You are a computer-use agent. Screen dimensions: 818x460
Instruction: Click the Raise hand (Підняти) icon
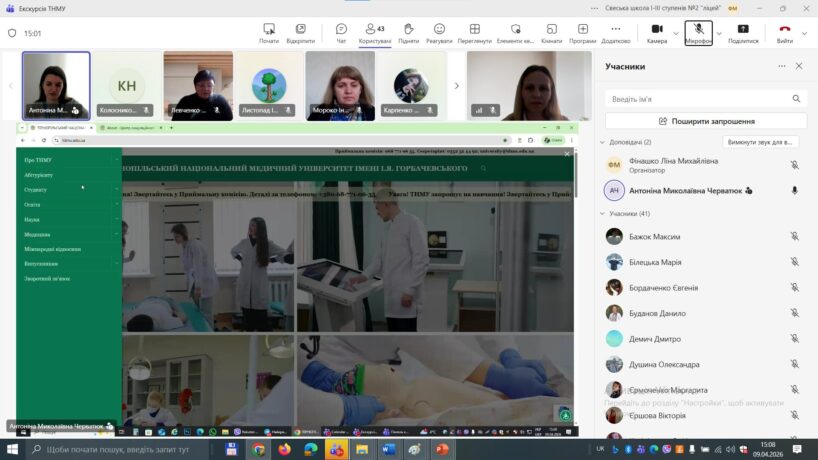(408, 33)
